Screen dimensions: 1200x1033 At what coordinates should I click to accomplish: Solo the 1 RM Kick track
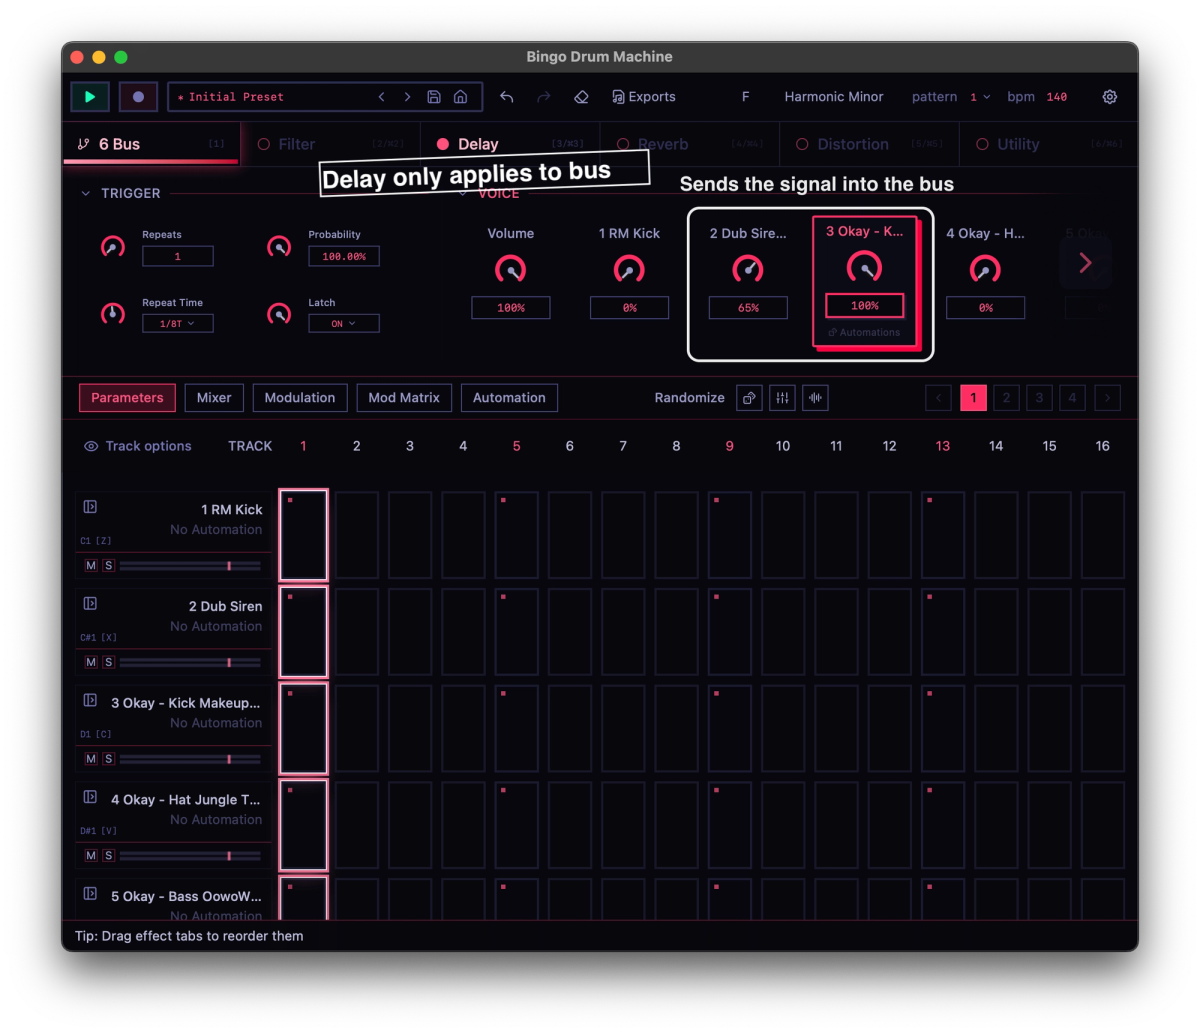(x=109, y=566)
